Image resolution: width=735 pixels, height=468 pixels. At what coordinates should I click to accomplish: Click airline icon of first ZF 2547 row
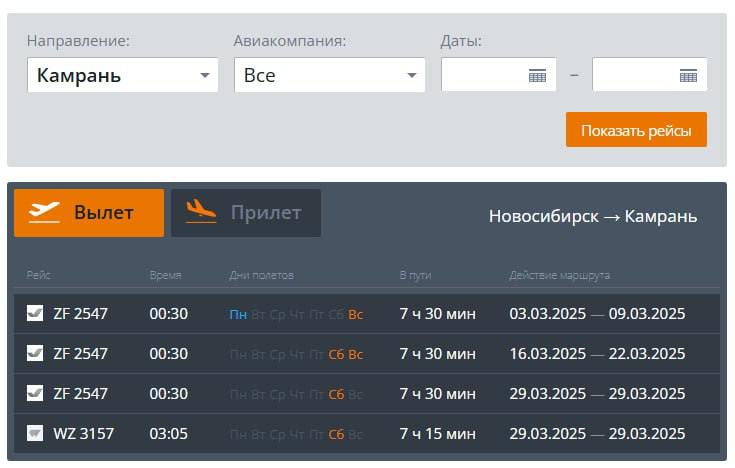tap(35, 314)
